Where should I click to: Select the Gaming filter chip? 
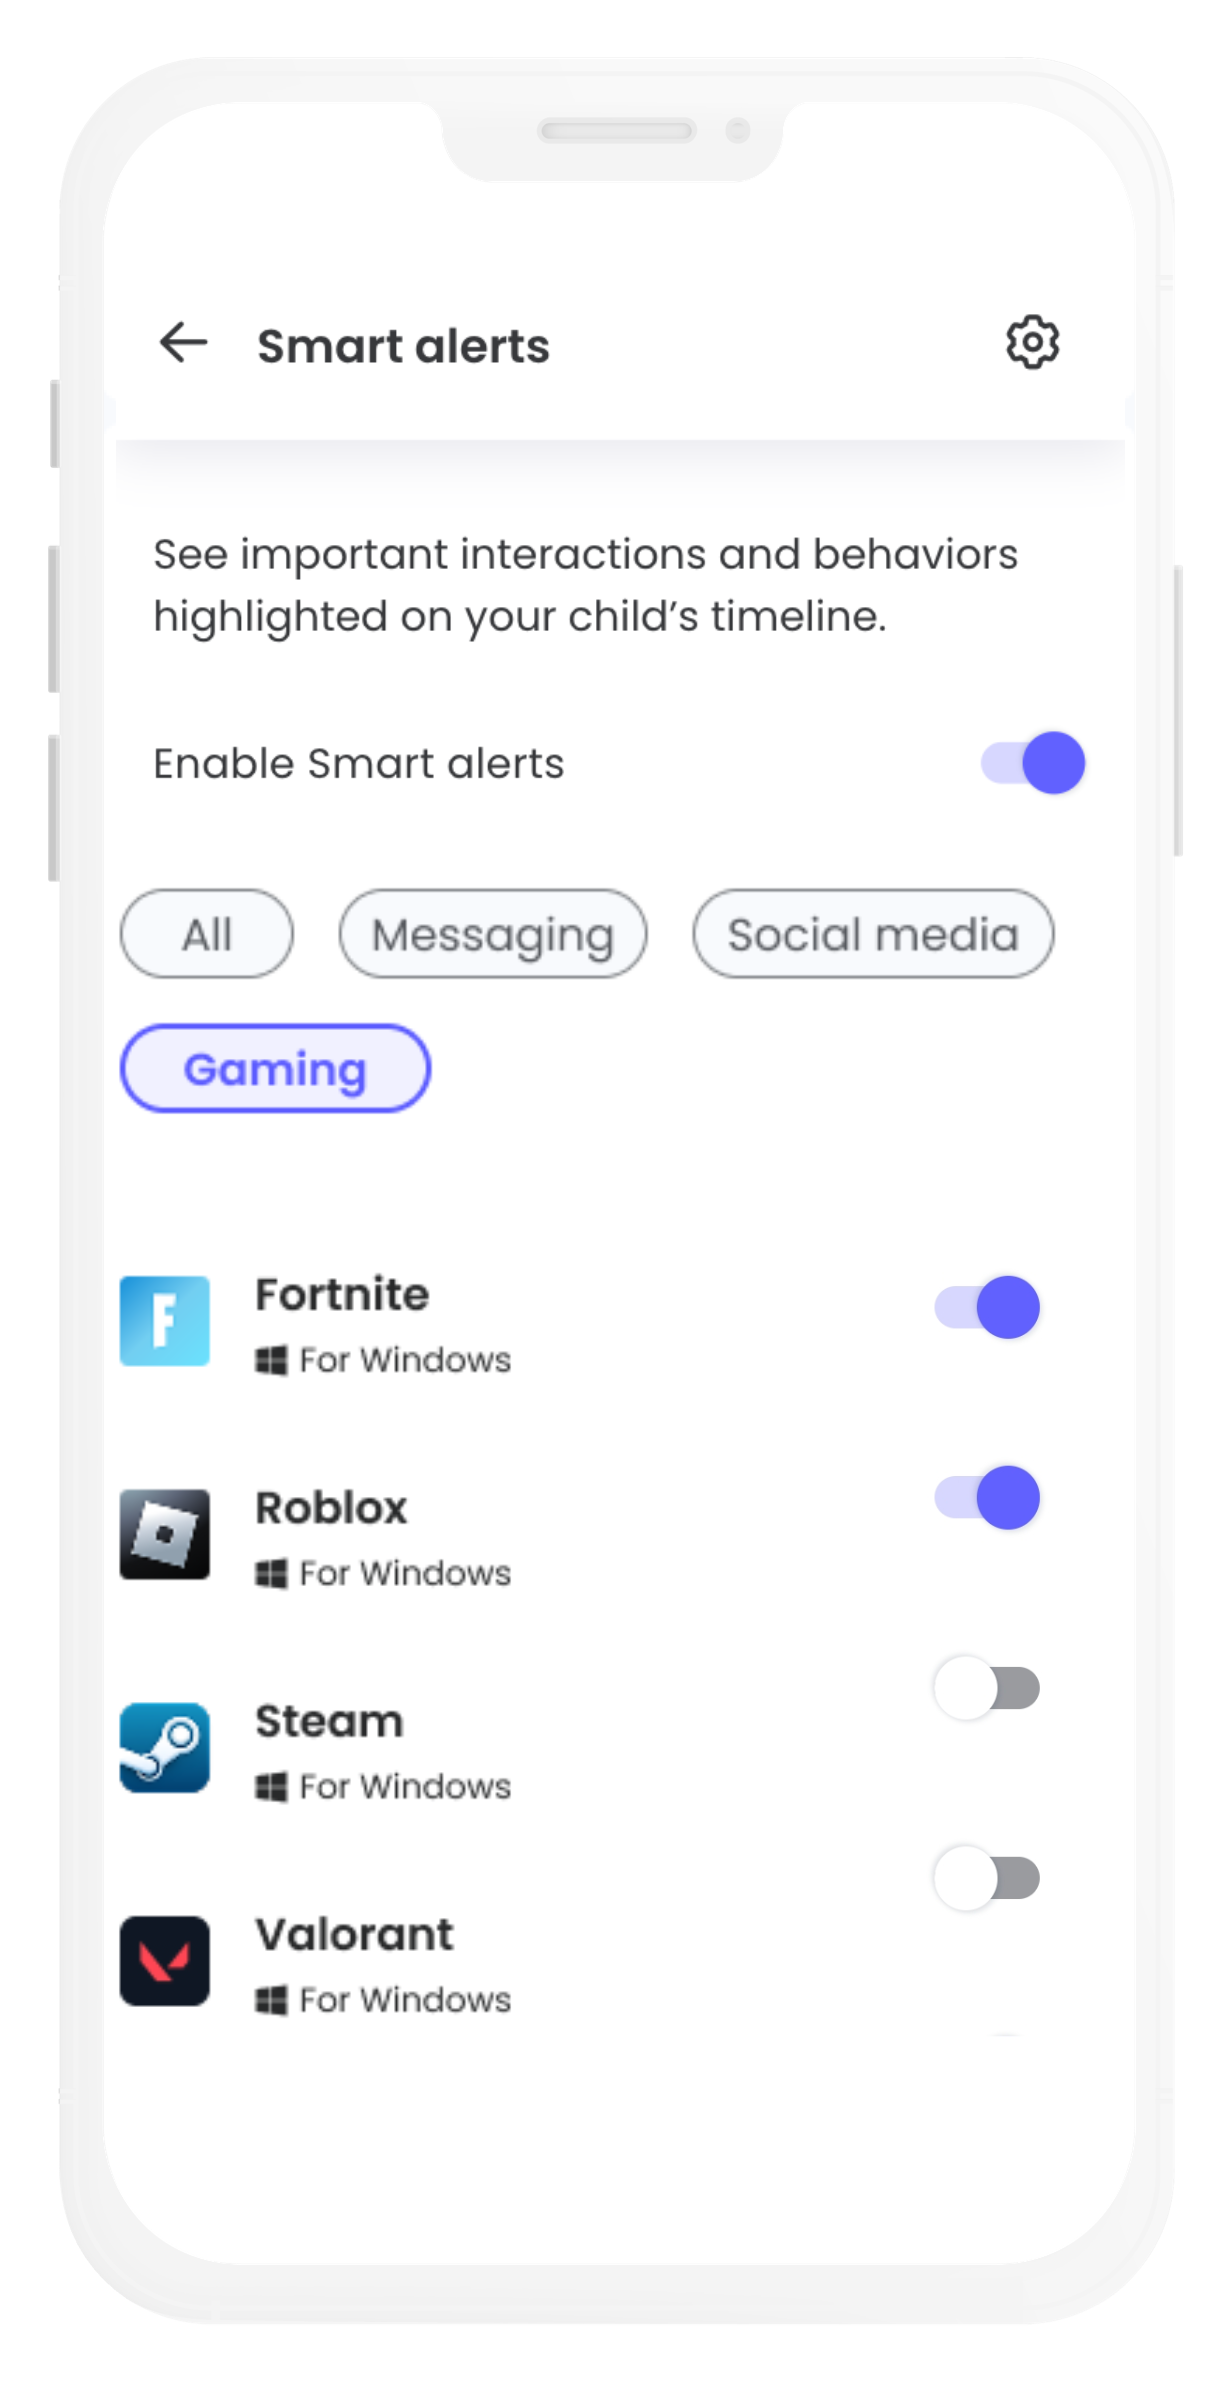[275, 1068]
